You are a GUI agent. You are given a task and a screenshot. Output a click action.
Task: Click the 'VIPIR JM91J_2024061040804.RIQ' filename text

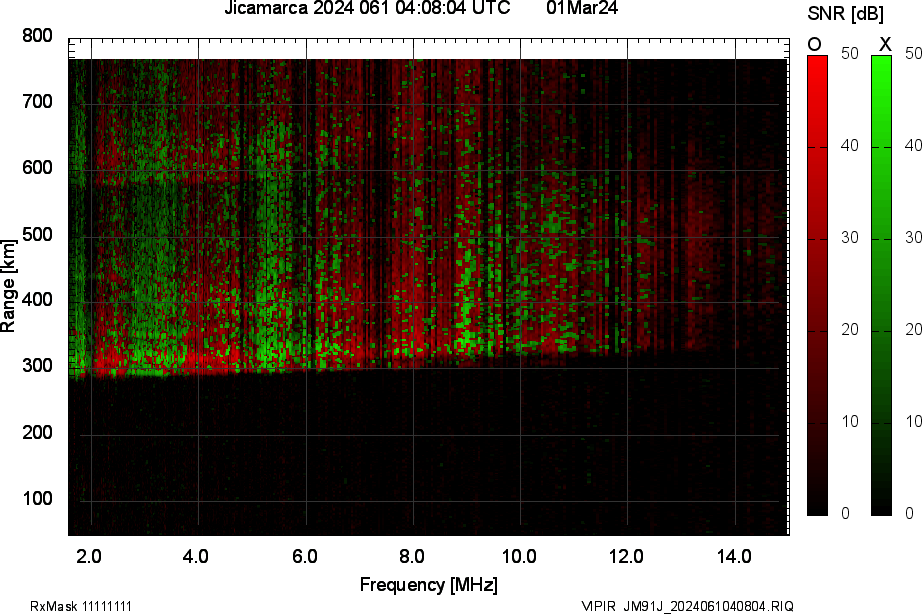coord(687,606)
